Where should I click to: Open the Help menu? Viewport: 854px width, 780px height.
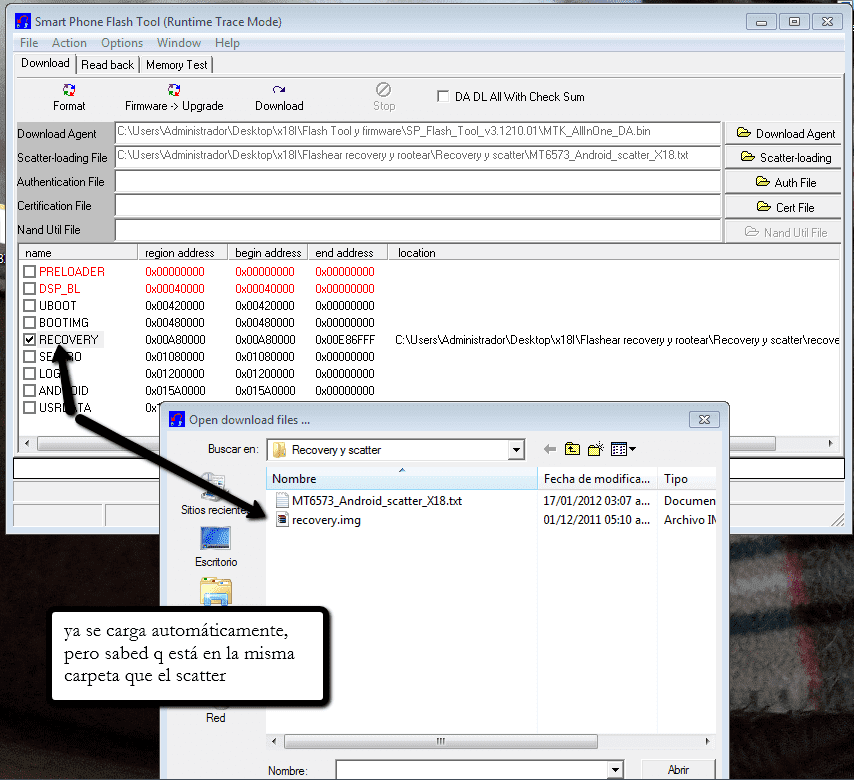[x=227, y=43]
